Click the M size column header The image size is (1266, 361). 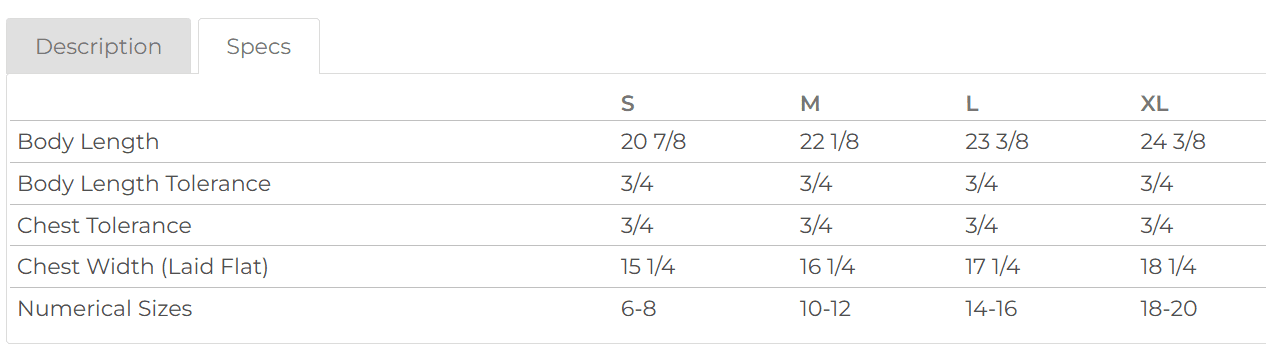coord(810,104)
